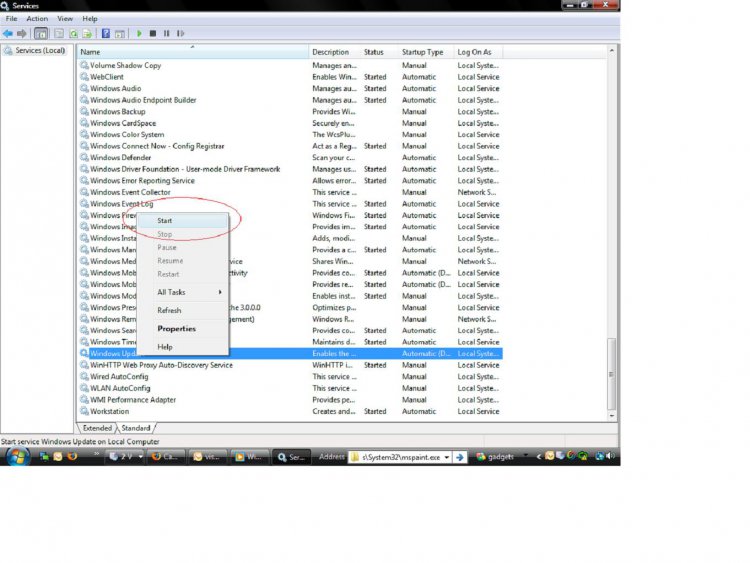The height and width of the screenshot is (563, 750).
Task: Sort by the Description column header
Action: (334, 52)
